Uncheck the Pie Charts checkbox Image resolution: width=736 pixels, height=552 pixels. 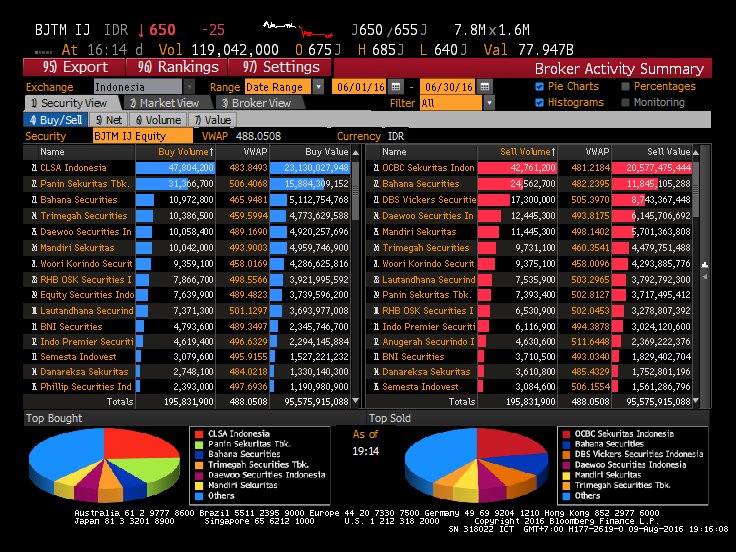click(x=540, y=87)
